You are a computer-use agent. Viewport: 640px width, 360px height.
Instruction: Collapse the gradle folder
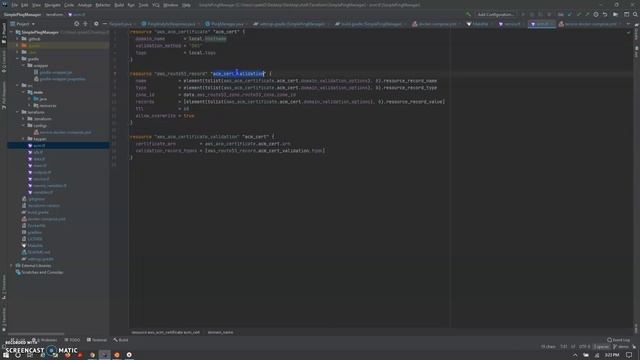[x=18, y=59]
